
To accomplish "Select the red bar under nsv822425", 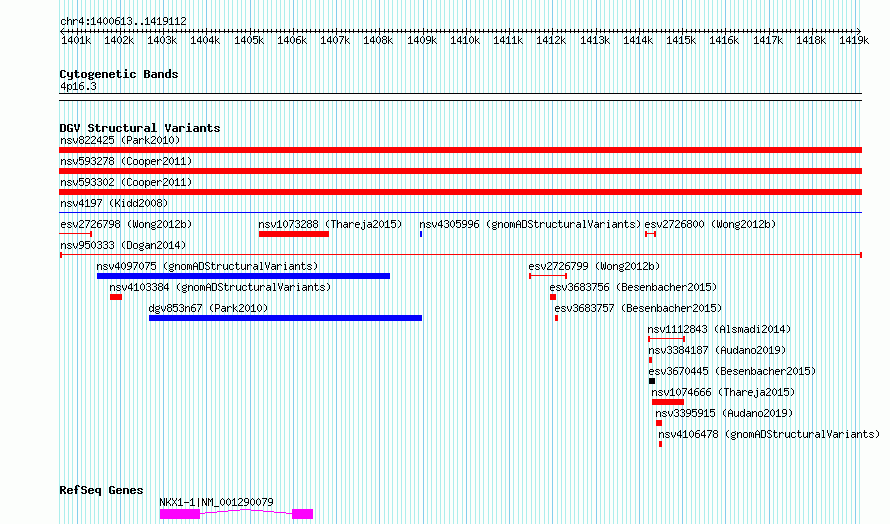I will click(460, 150).
